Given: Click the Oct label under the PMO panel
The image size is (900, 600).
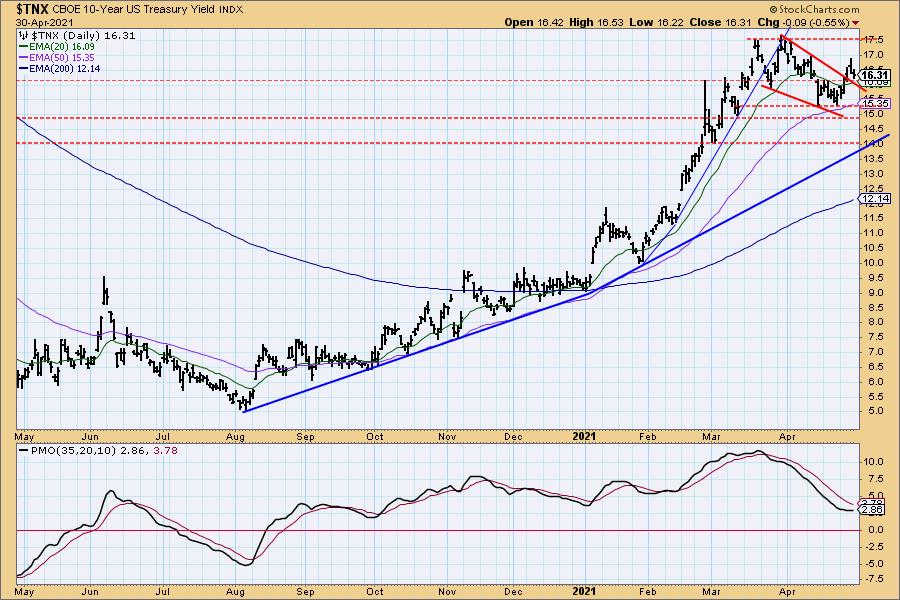Looking at the screenshot, I should point(375,592).
